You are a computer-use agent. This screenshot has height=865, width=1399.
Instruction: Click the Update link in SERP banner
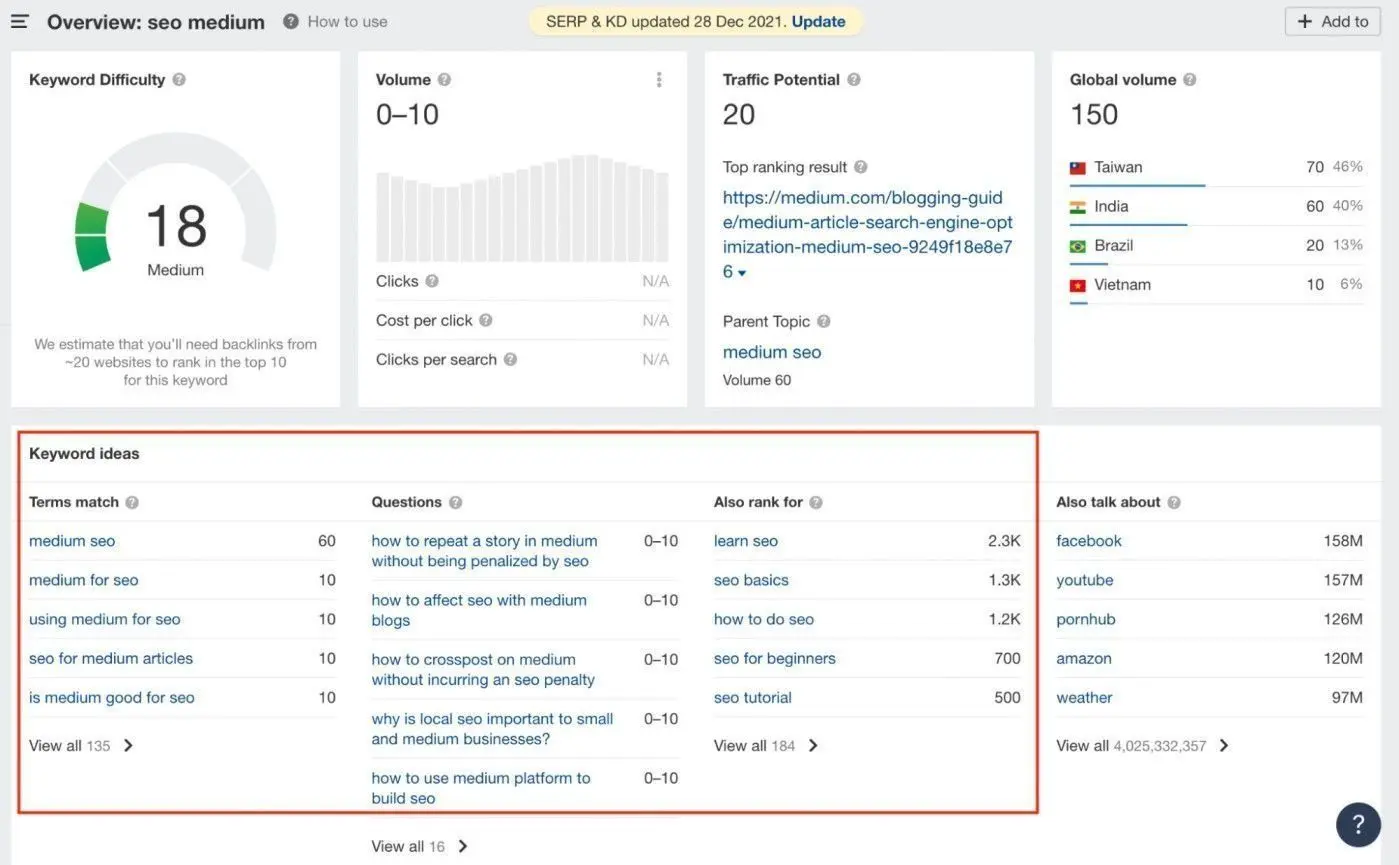(818, 21)
